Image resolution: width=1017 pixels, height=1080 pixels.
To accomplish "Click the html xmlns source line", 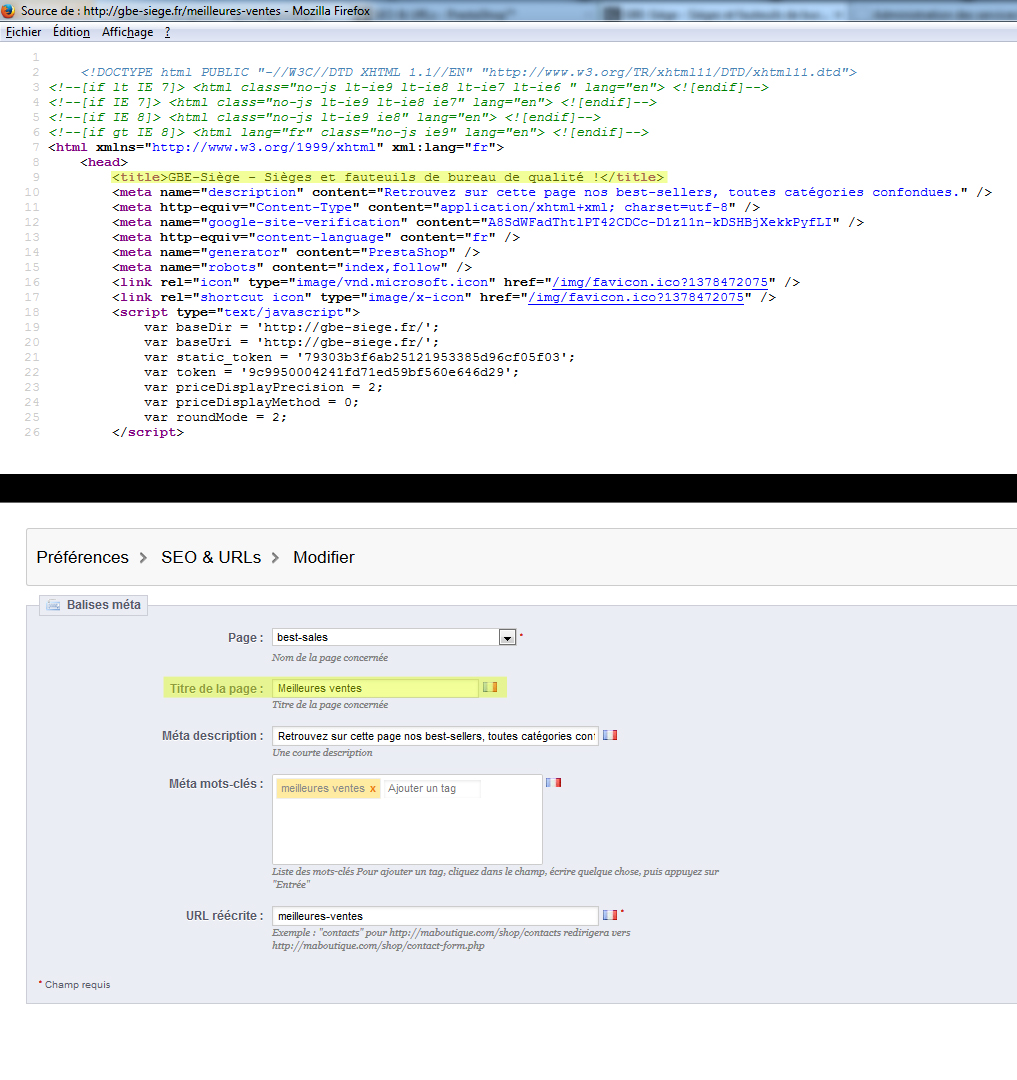I will point(276,147).
